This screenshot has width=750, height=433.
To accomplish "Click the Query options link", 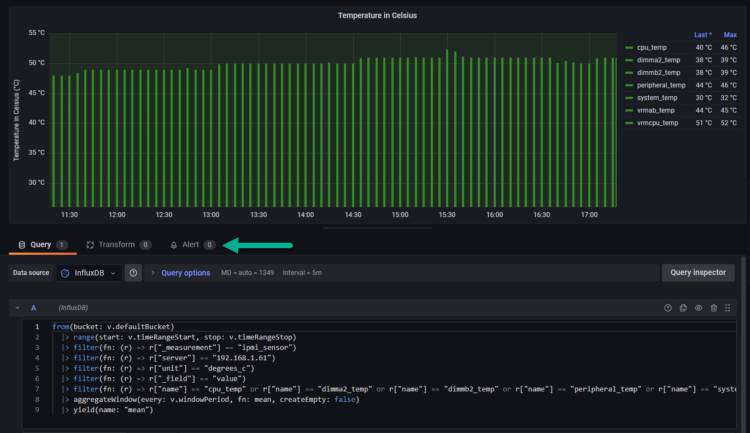I will (186, 273).
